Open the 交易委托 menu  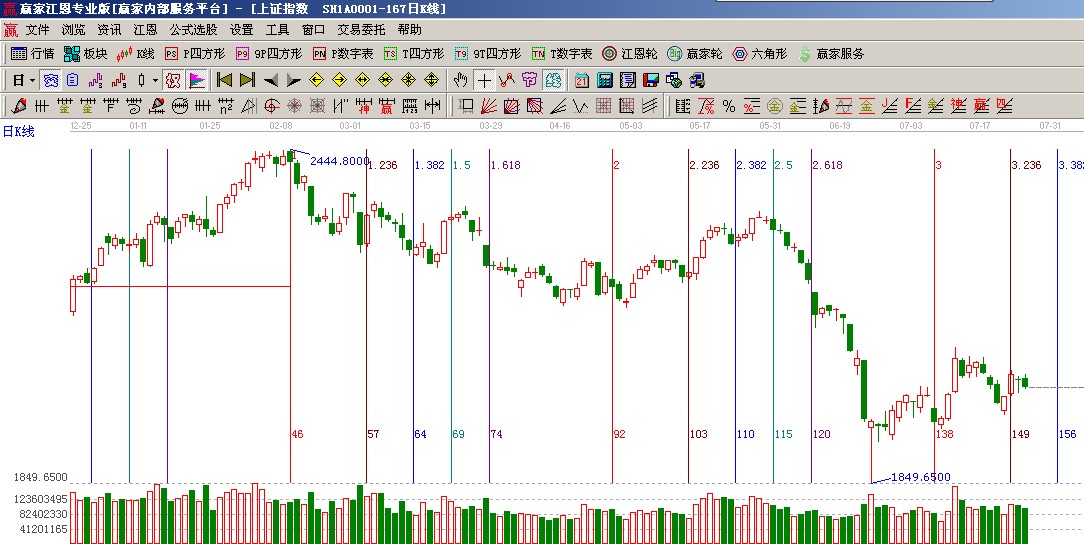pyautogui.click(x=360, y=30)
